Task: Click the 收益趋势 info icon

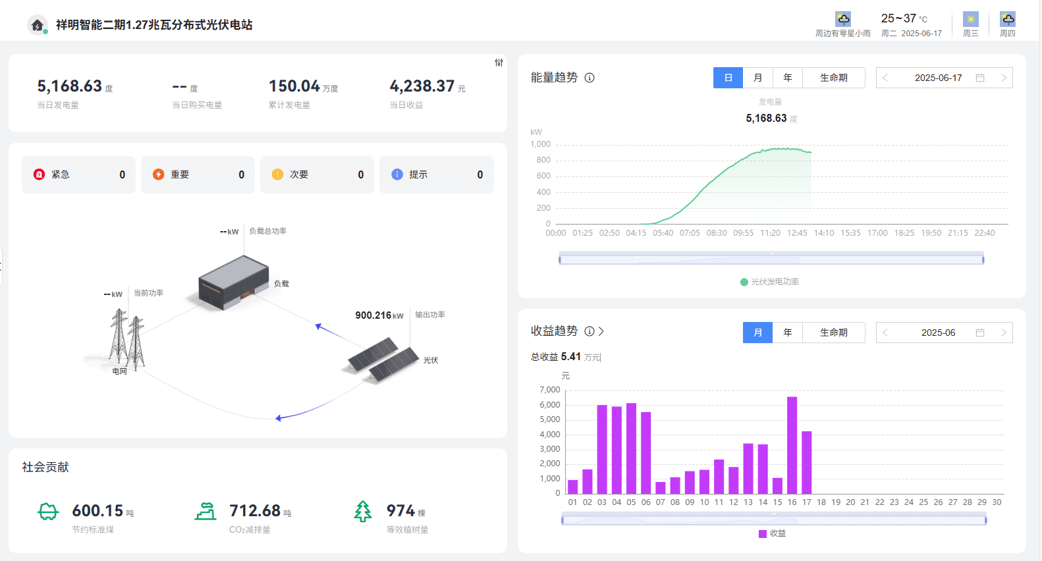Action: (589, 332)
